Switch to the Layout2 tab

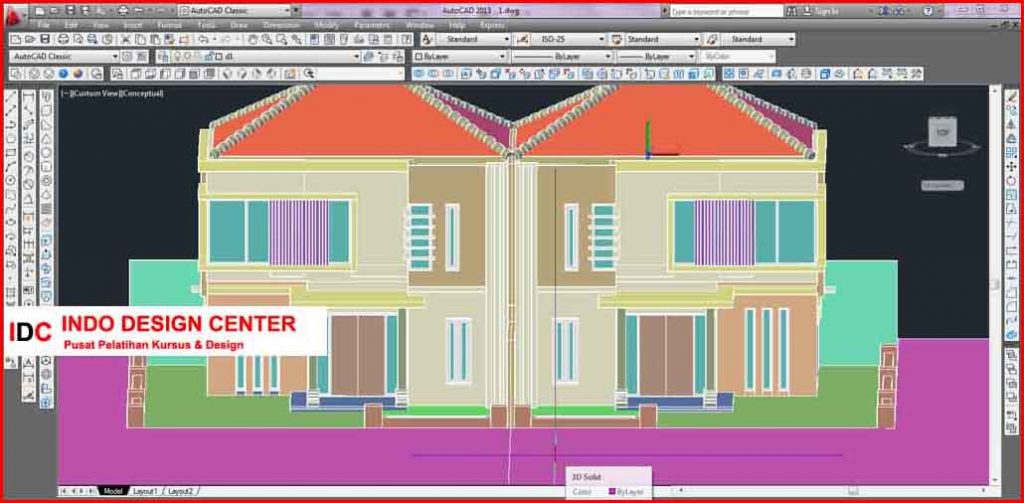click(181, 491)
